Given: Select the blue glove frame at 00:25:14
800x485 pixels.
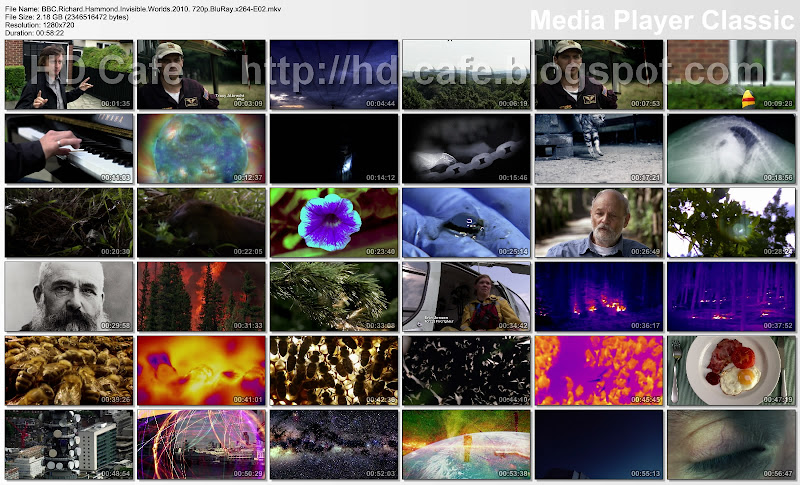Looking at the screenshot, I should point(466,222).
